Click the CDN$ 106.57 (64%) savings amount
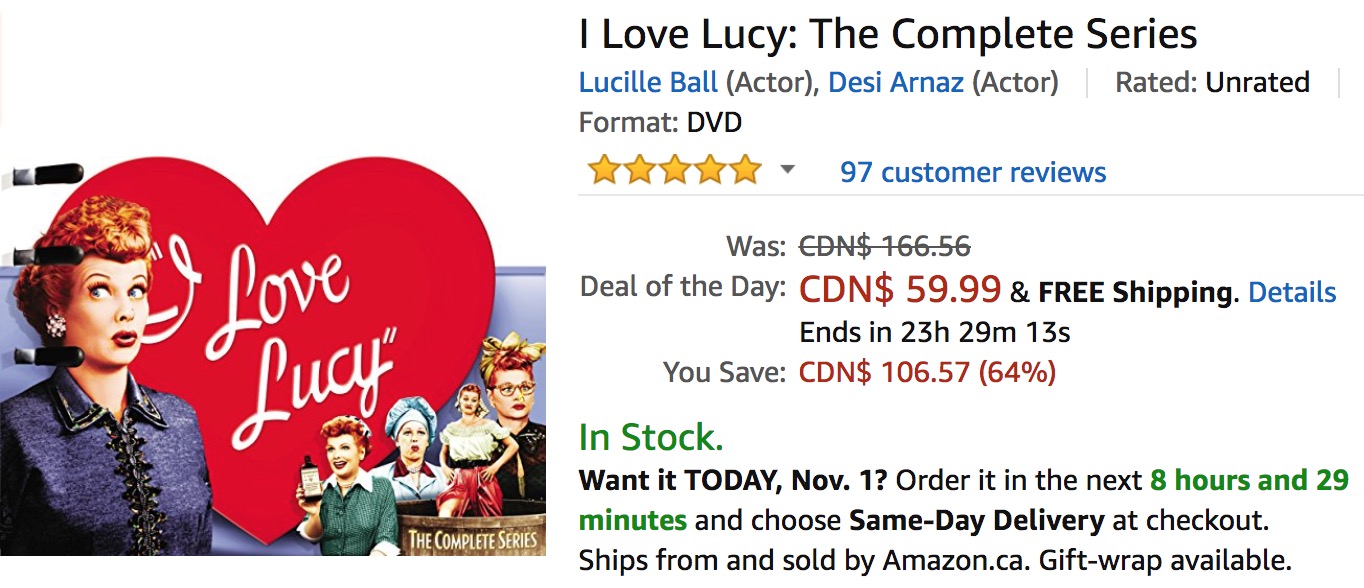The image size is (1364, 588). click(x=927, y=373)
